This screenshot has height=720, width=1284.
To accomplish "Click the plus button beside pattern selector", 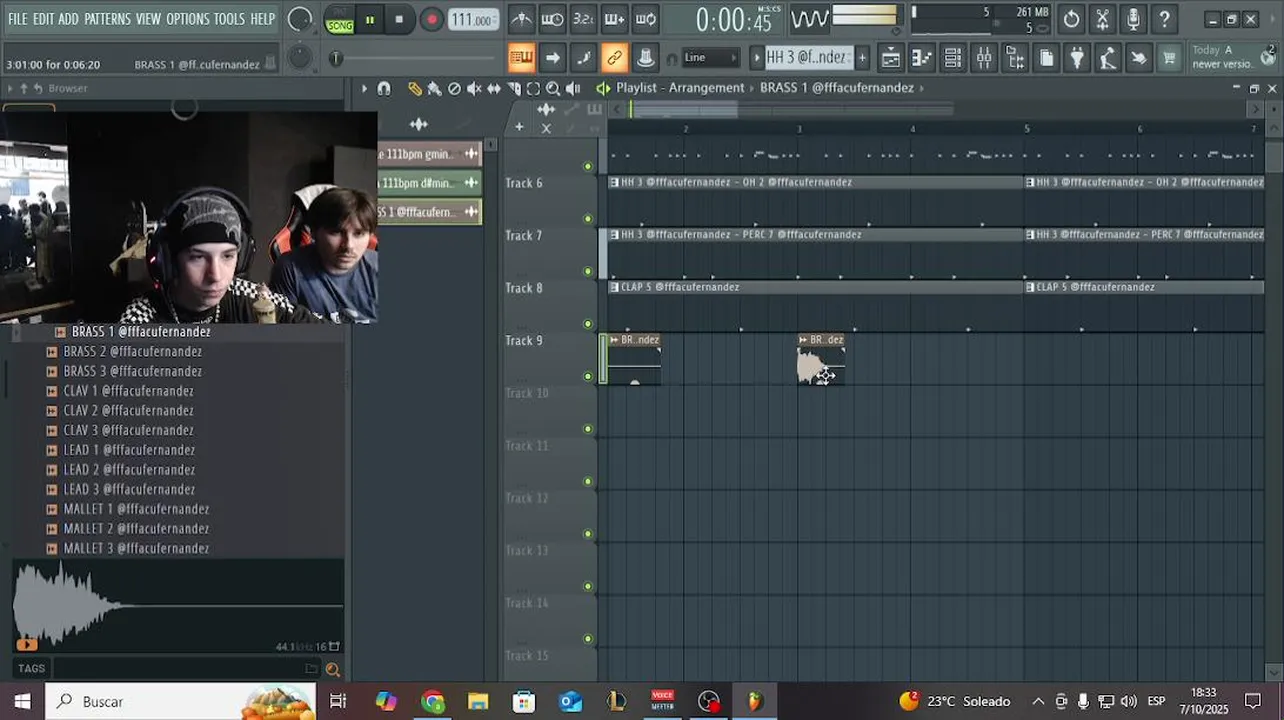I will pyautogui.click(x=862, y=58).
